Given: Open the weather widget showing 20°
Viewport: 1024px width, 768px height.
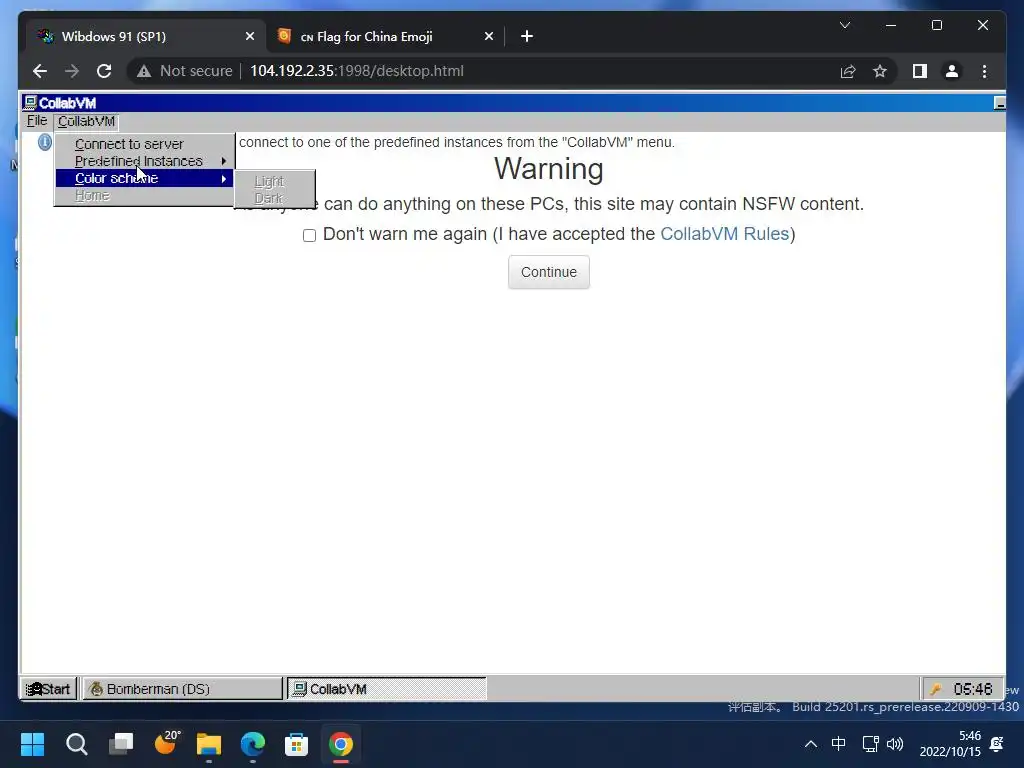Looking at the screenshot, I should (x=167, y=743).
